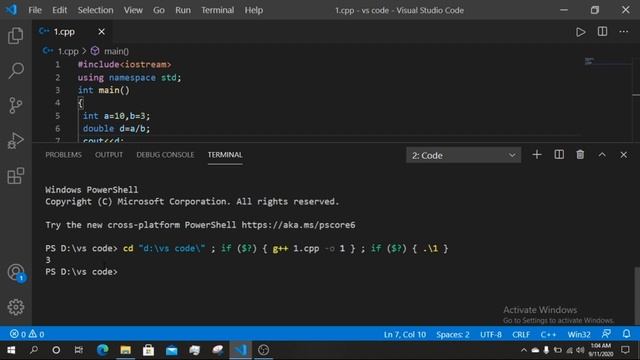Select C++ language mode in status bar

(548, 334)
